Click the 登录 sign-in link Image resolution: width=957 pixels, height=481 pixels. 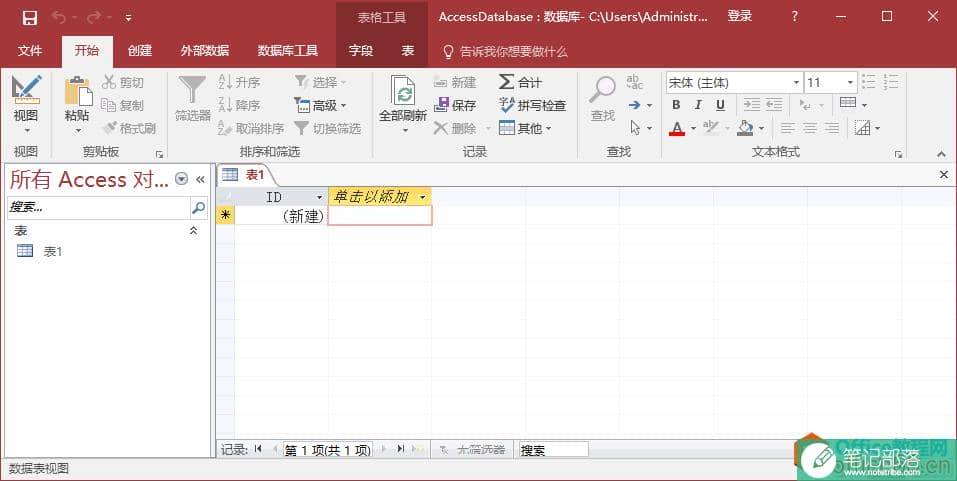(740, 16)
